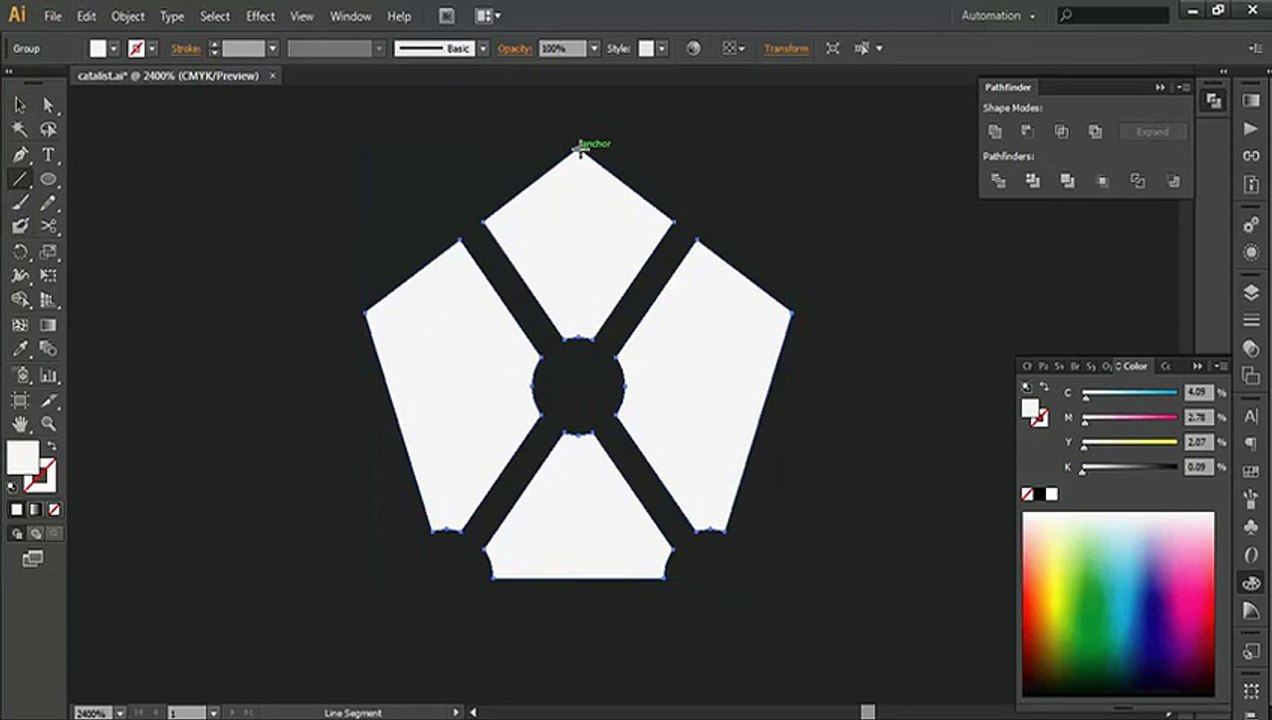Set paint mode to Gradient in Tools panel
Image resolution: width=1272 pixels, height=720 pixels.
click(x=36, y=510)
